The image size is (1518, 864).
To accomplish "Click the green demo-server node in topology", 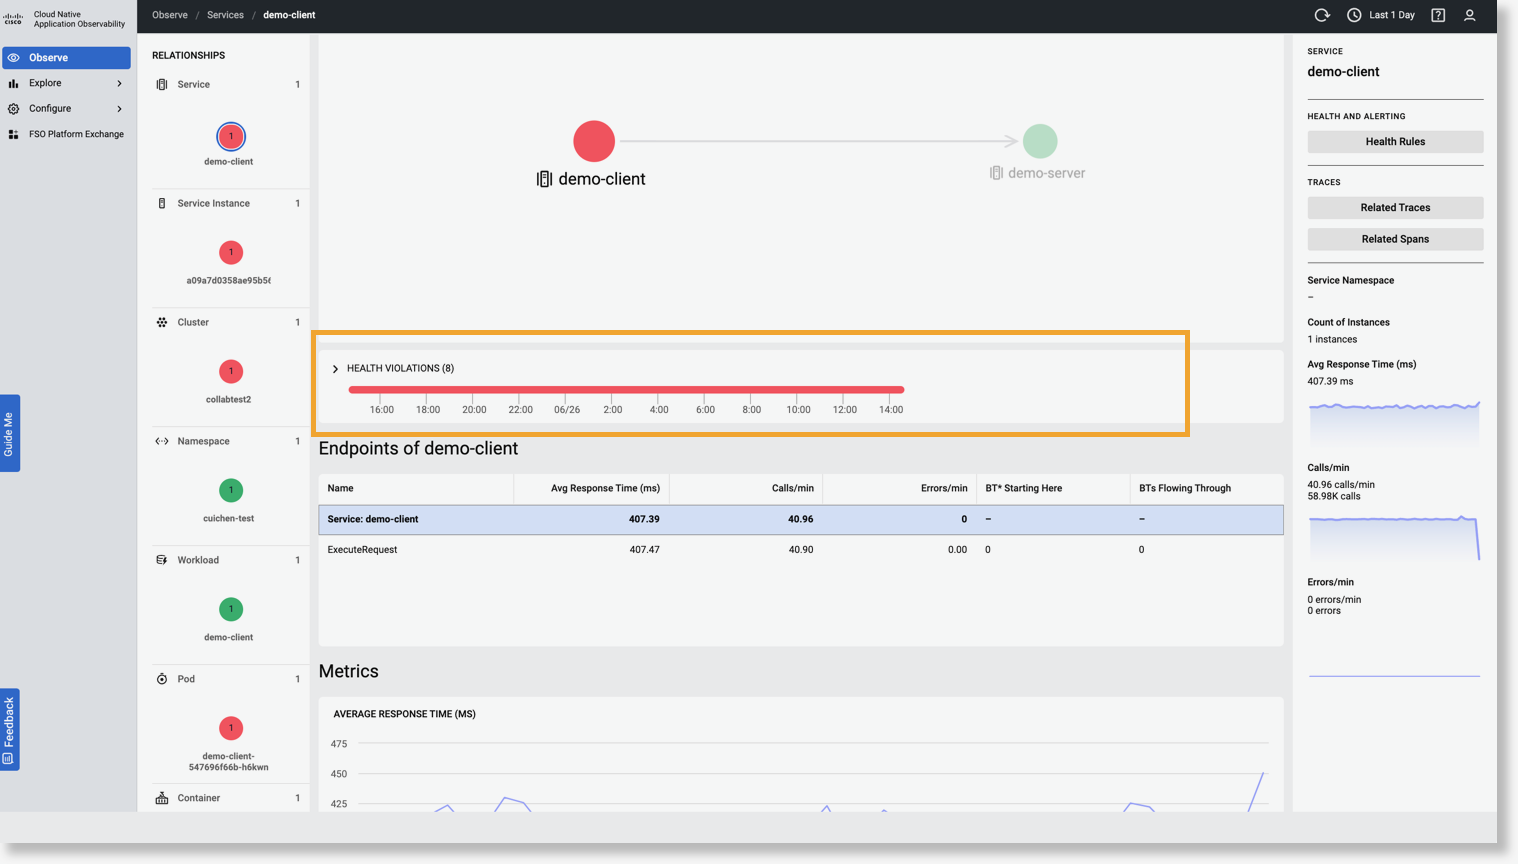I will click(1040, 141).
